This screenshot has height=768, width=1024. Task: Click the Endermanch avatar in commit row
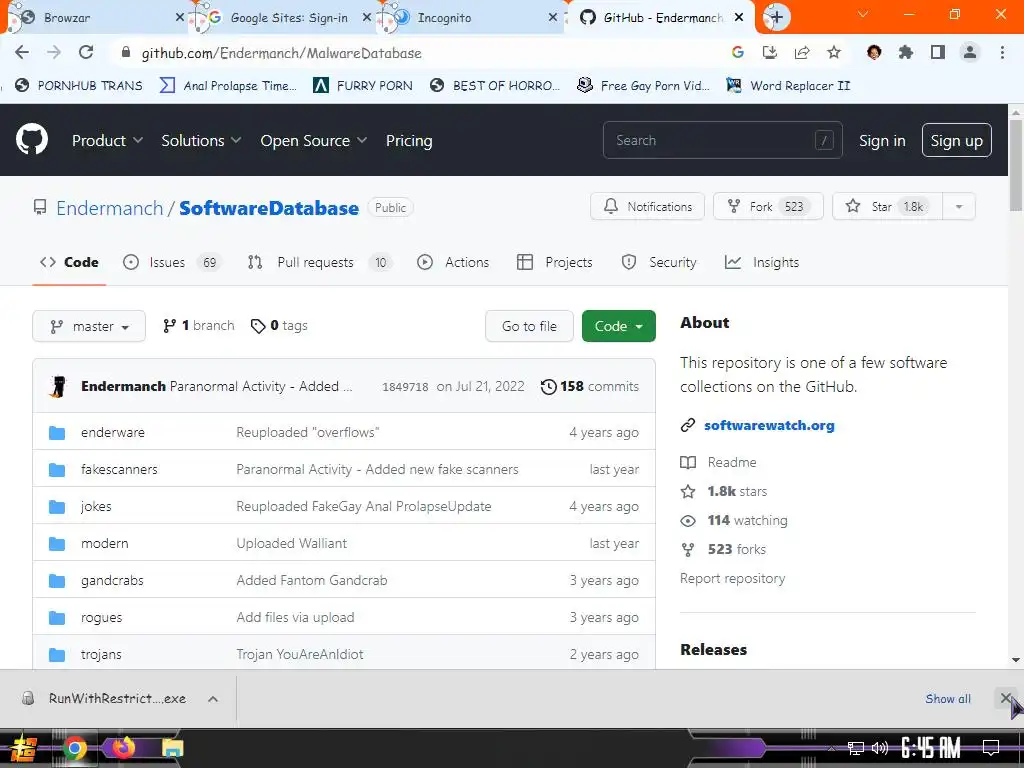tap(58, 387)
